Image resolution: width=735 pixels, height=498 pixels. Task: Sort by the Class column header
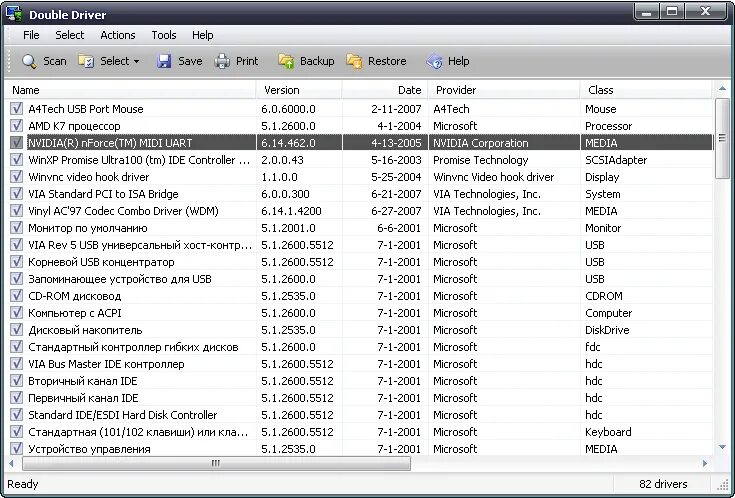click(x=646, y=90)
